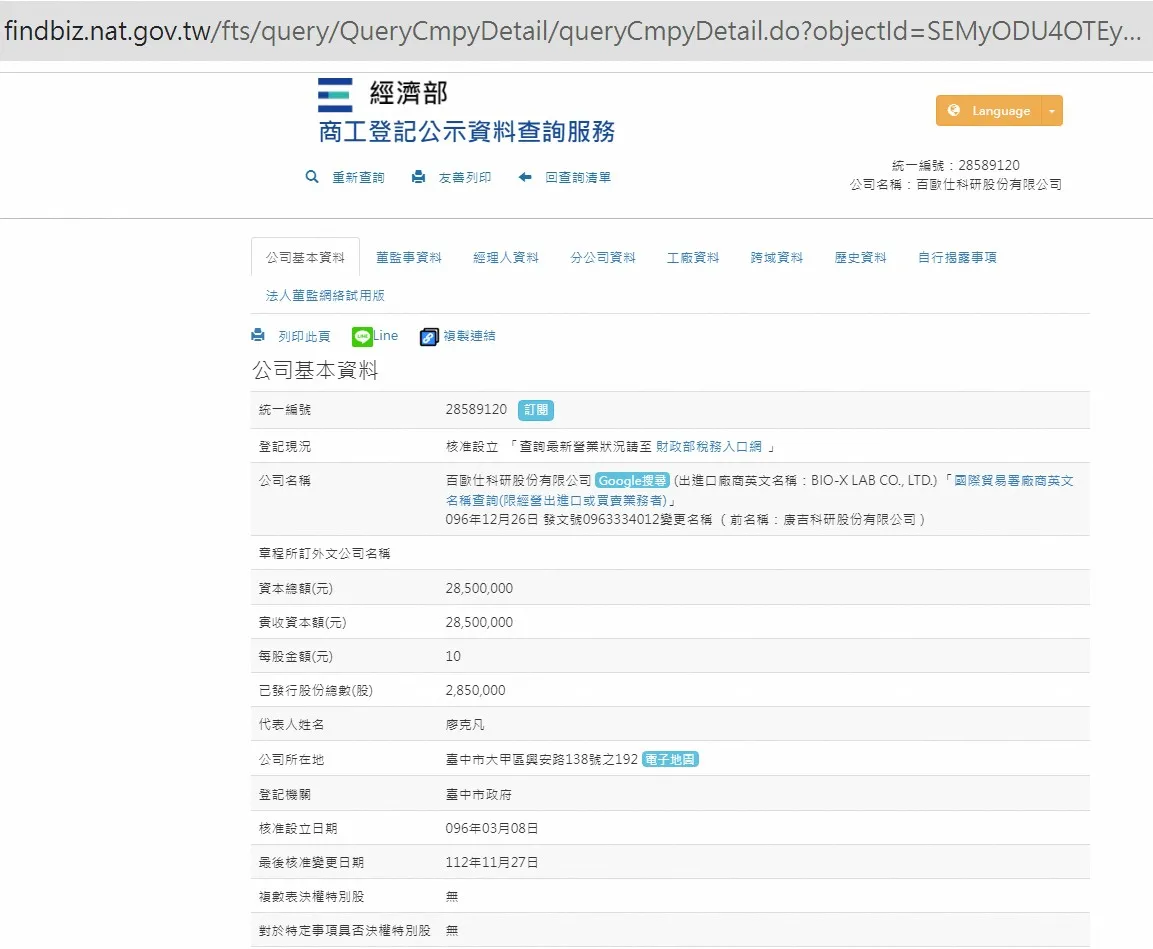Follow the 財政部稅務入口網 link
1153x949 pixels.
click(709, 447)
